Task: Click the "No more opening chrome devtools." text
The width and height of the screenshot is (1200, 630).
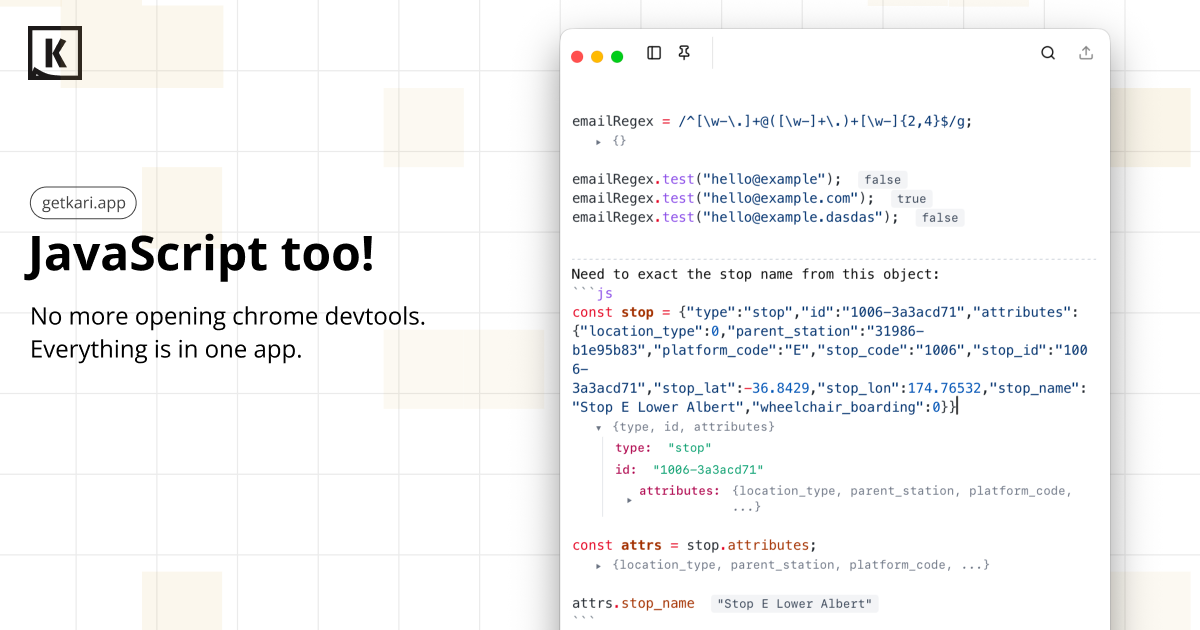Action: (x=228, y=316)
